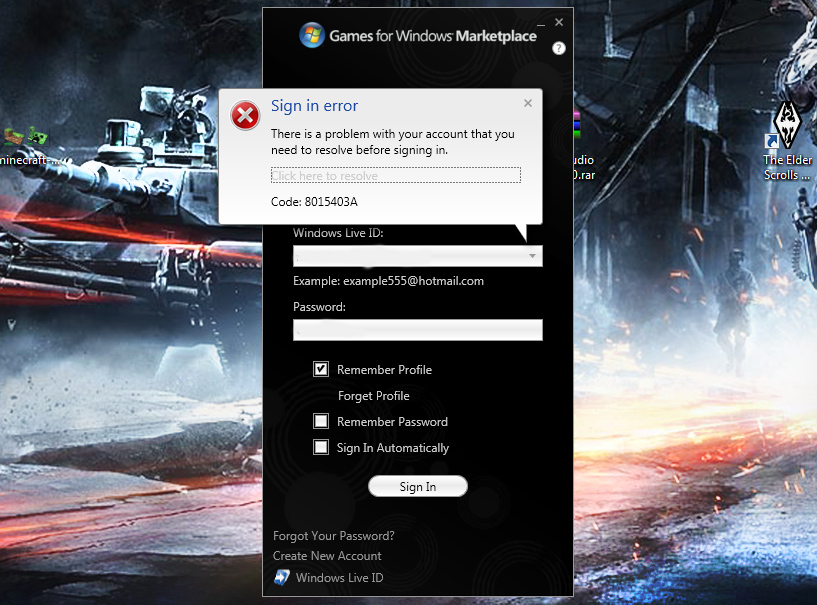Click the Windows logo in Marketplace header
Image resolution: width=817 pixels, height=605 pixels.
(x=312, y=36)
